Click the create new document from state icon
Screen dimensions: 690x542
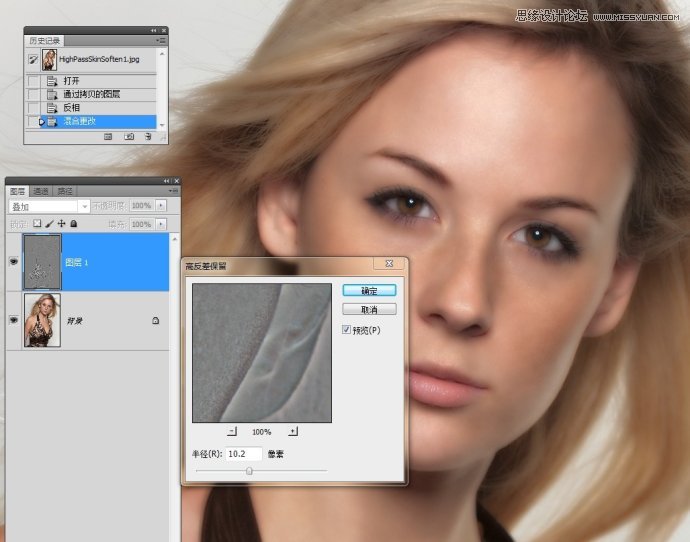pos(108,137)
